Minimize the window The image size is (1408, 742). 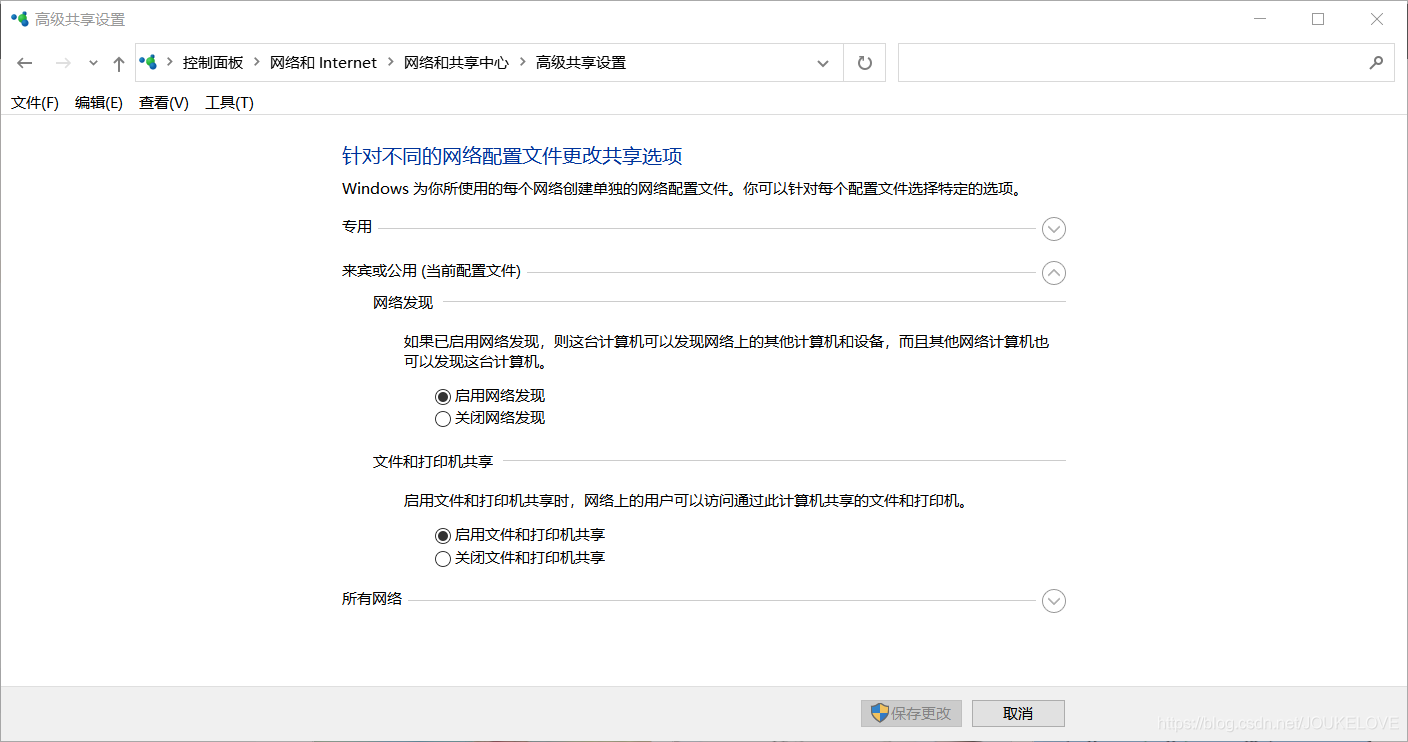[1260, 19]
